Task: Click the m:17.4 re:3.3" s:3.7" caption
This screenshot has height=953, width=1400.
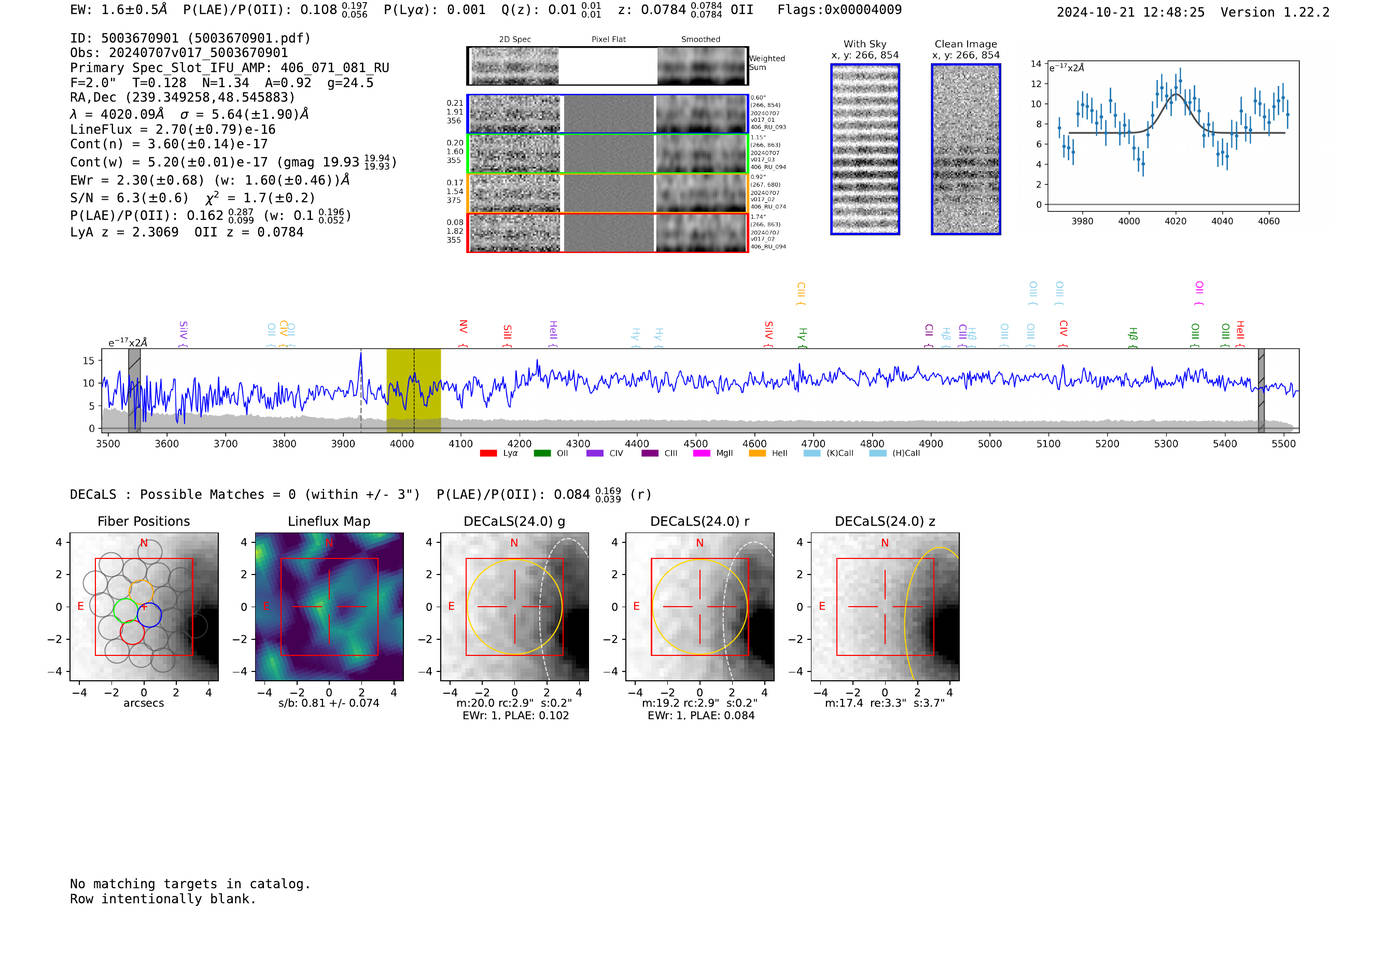Action: [x=885, y=703]
